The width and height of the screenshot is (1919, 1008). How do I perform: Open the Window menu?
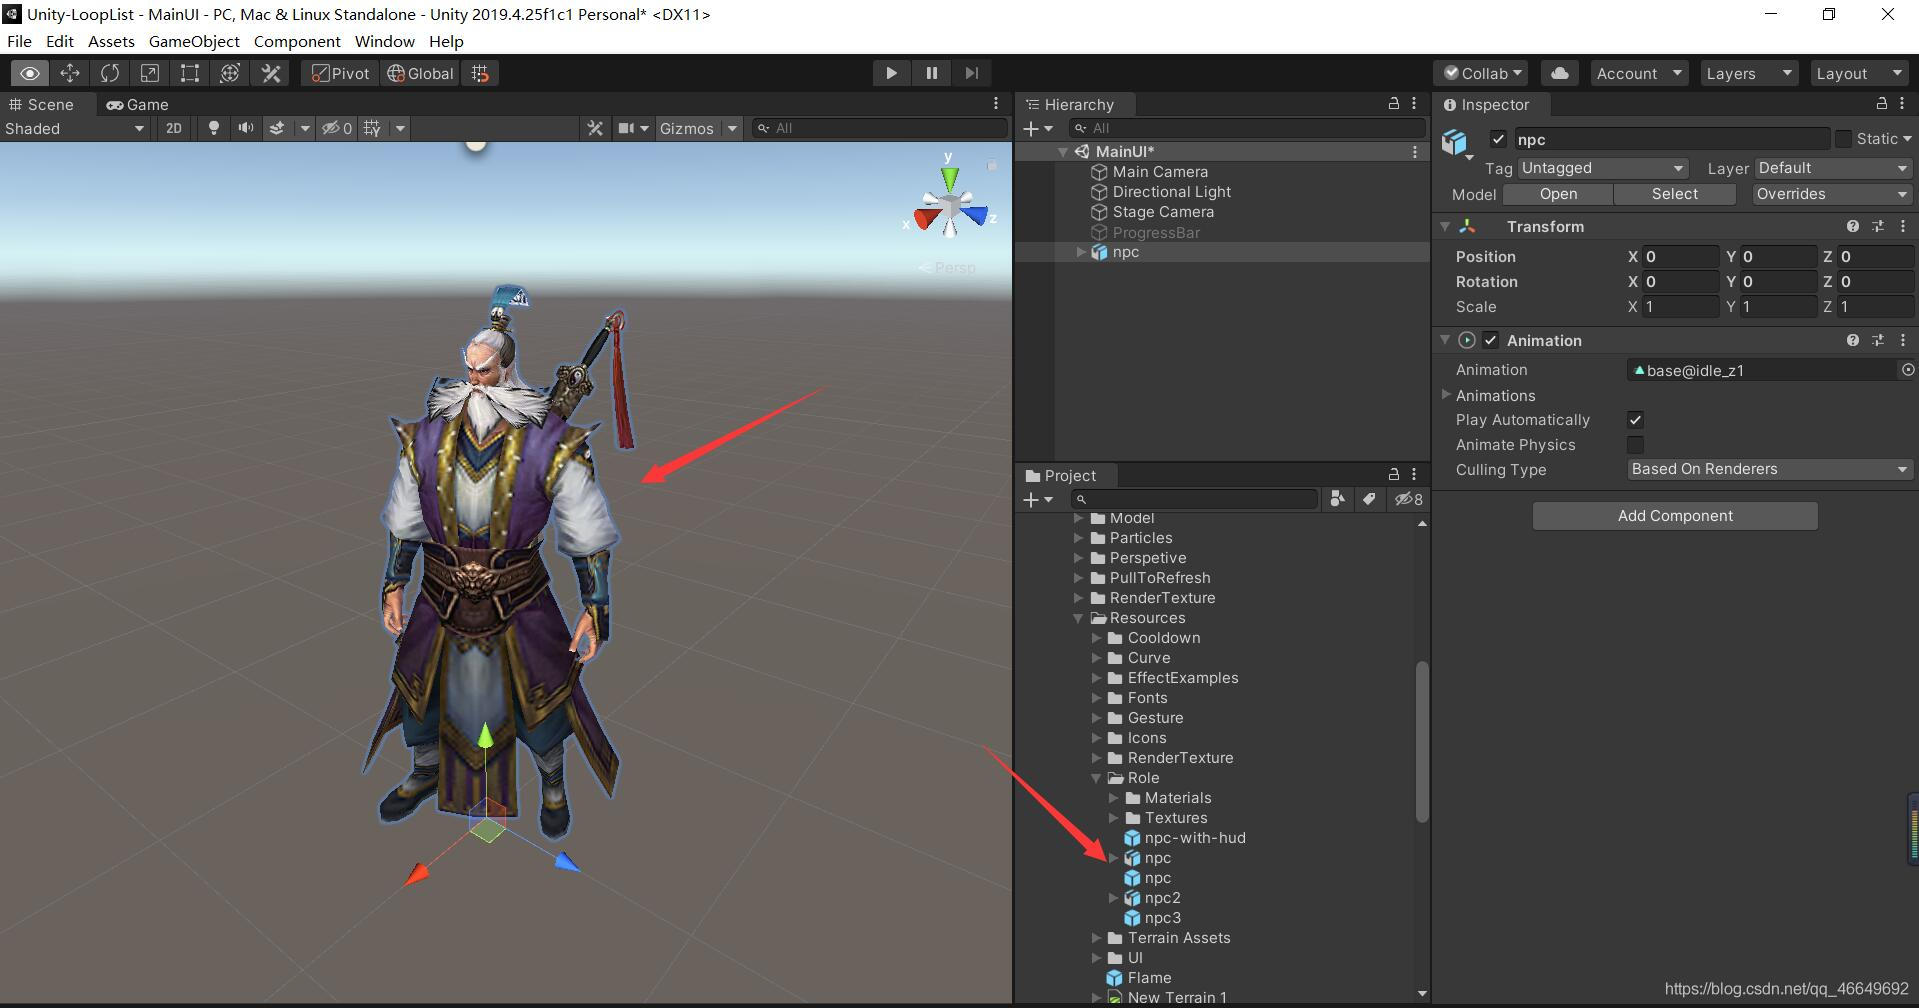[x=384, y=41]
